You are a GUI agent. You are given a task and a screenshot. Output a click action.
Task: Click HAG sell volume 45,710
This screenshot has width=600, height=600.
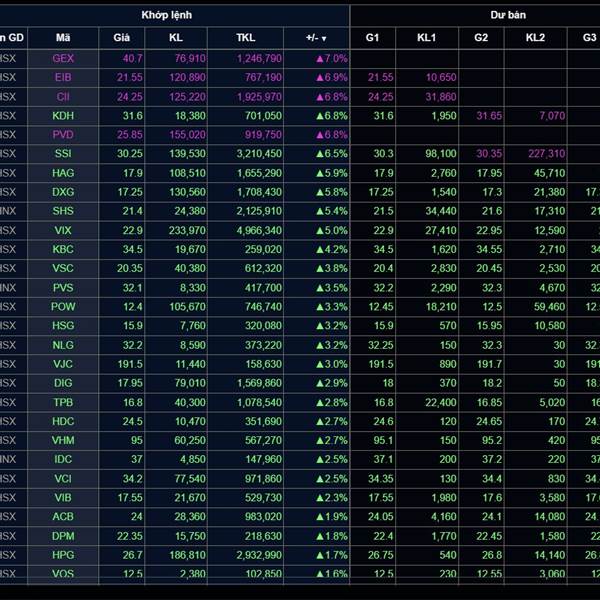(549, 173)
